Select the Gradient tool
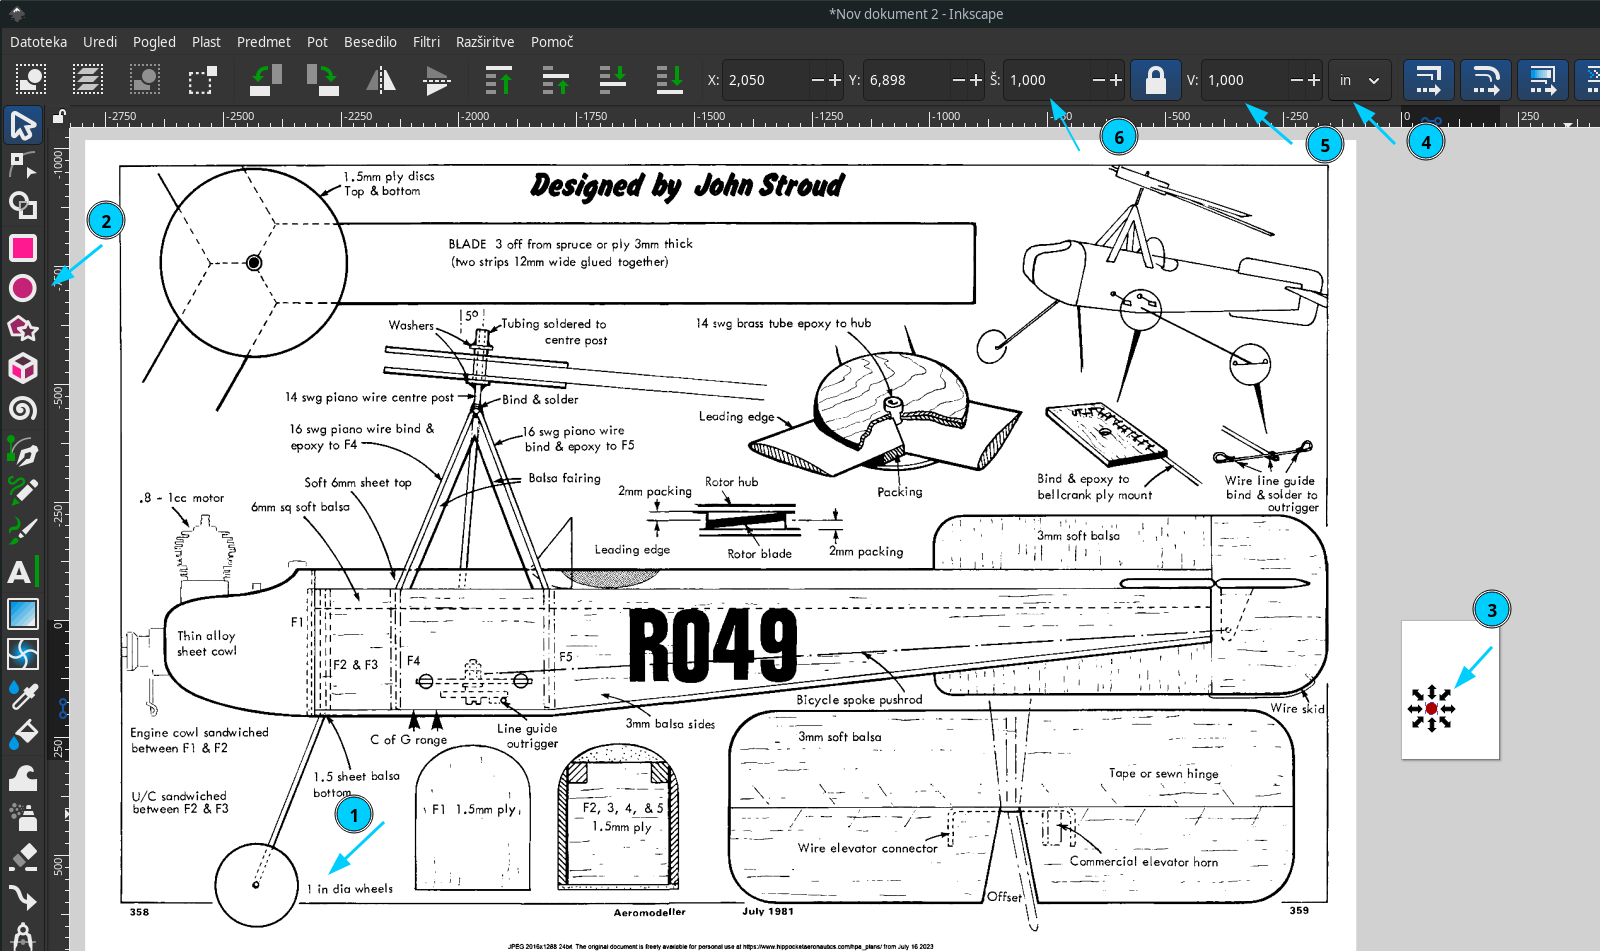Viewport: 1600px width, 951px height. click(x=22, y=613)
